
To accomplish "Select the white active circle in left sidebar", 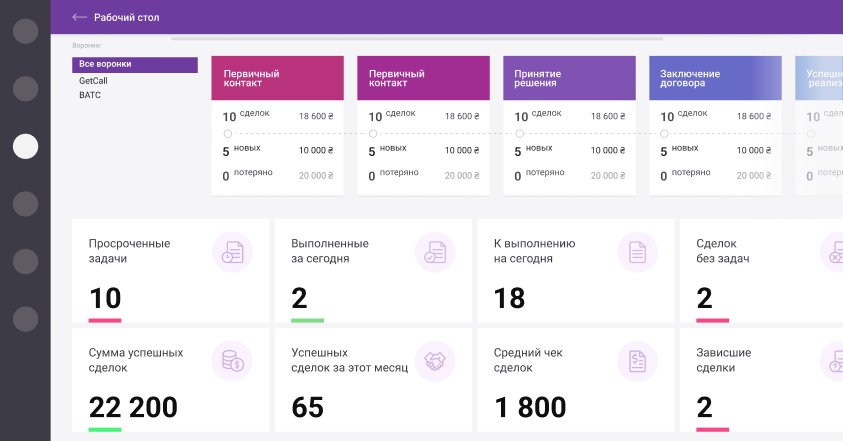I will pyautogui.click(x=25, y=146).
